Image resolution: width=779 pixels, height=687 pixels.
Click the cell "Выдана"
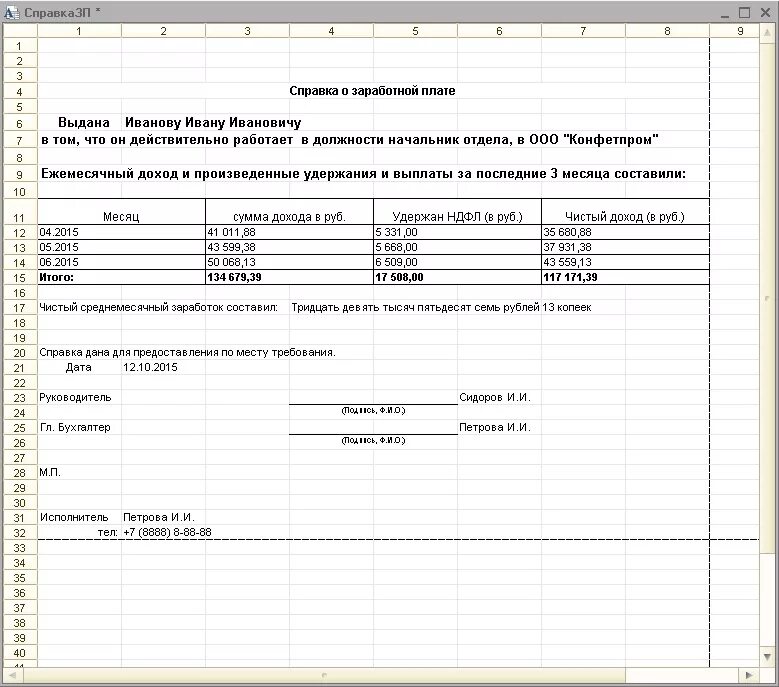[83, 123]
